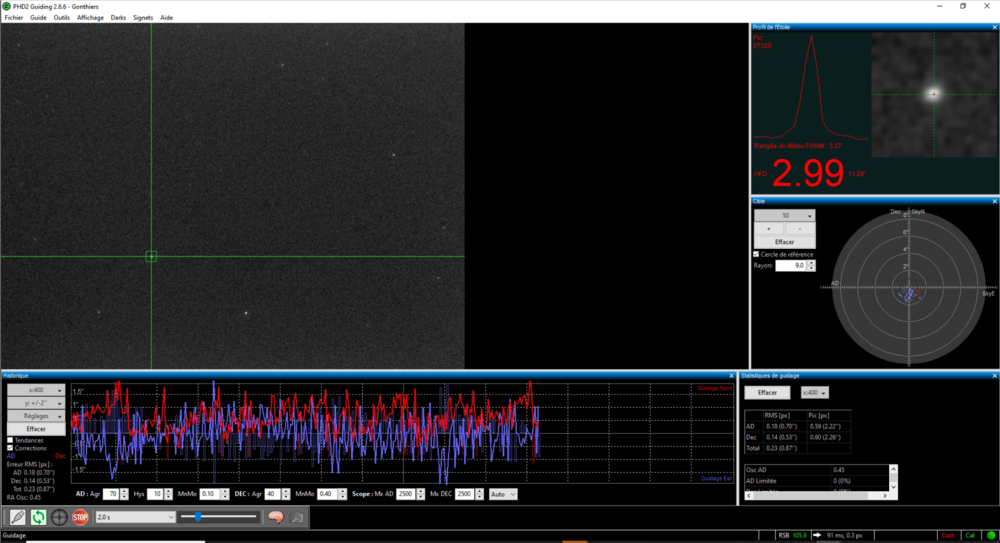Open the Darks menu
This screenshot has height=543, width=1000.
(118, 18)
